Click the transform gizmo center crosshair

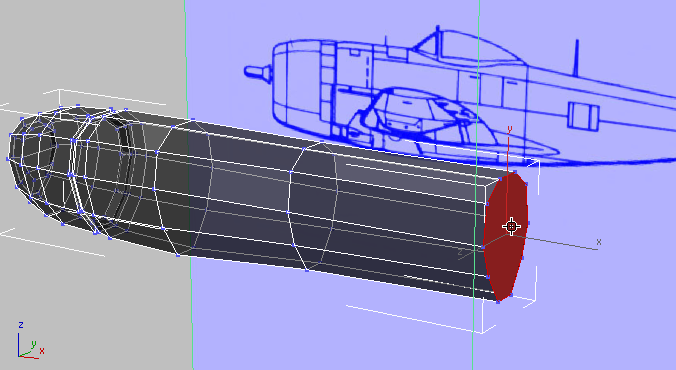[x=511, y=226]
